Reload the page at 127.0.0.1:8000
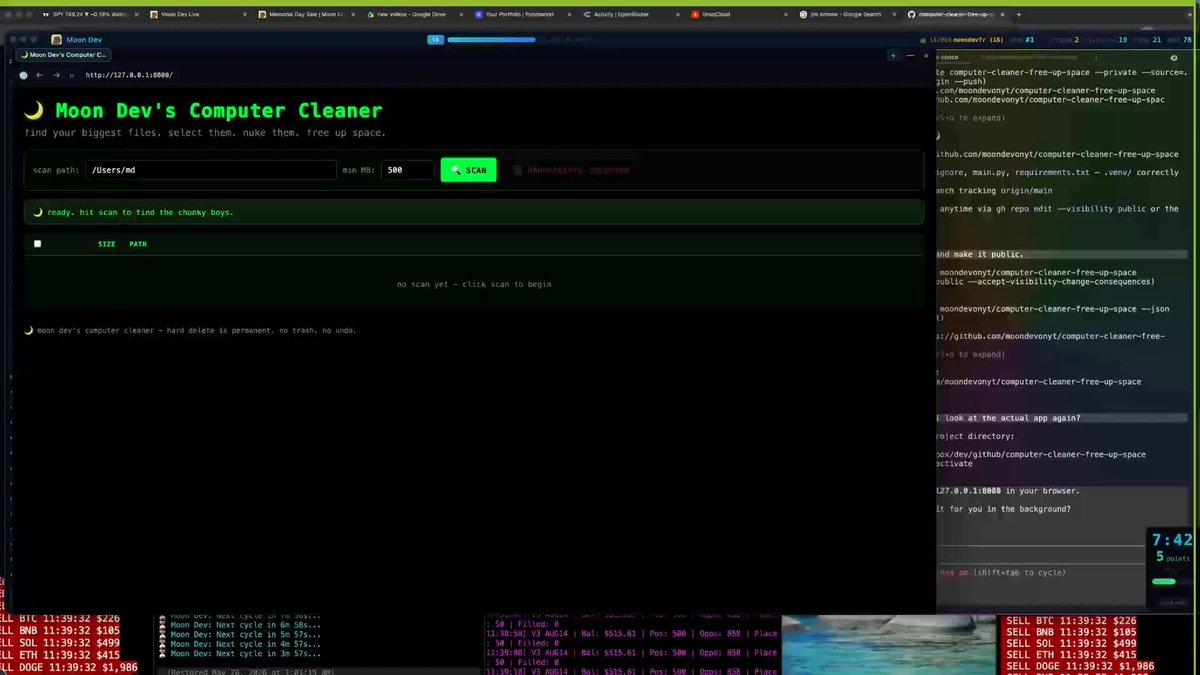The height and width of the screenshot is (675, 1200). tap(71, 75)
